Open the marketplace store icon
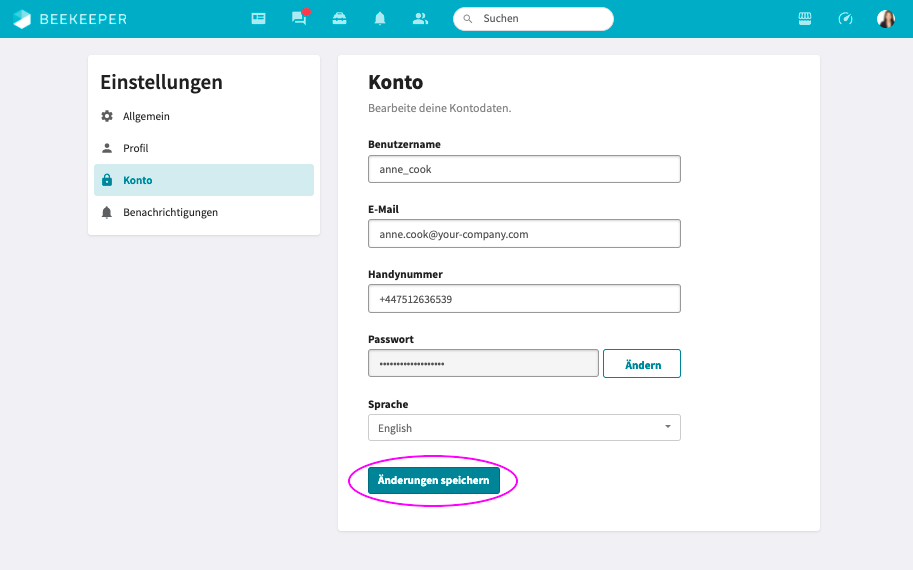Viewport: 913px width, 570px height. point(805,19)
